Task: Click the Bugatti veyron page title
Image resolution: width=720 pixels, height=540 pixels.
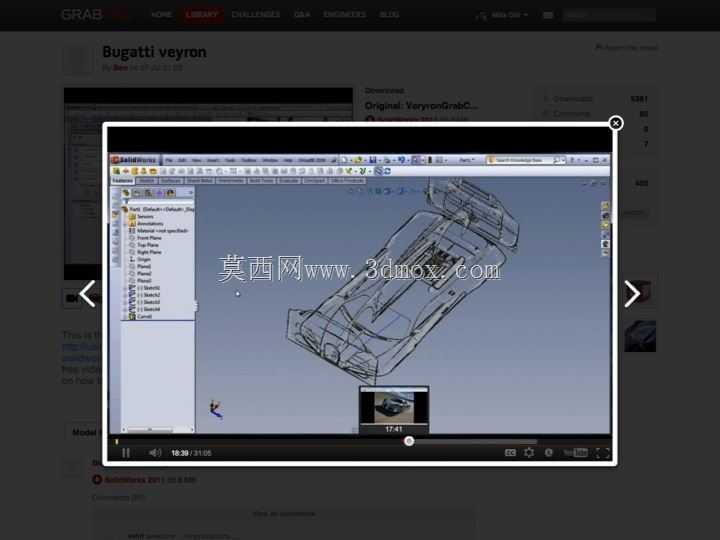Action: (x=154, y=52)
